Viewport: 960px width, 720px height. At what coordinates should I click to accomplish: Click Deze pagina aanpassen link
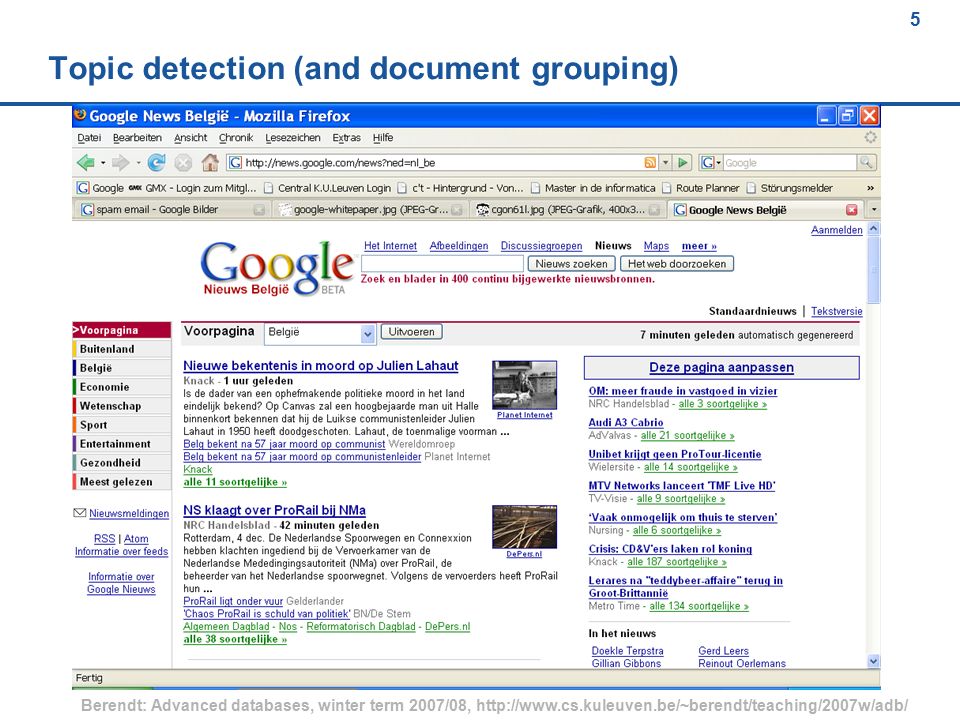pos(721,367)
